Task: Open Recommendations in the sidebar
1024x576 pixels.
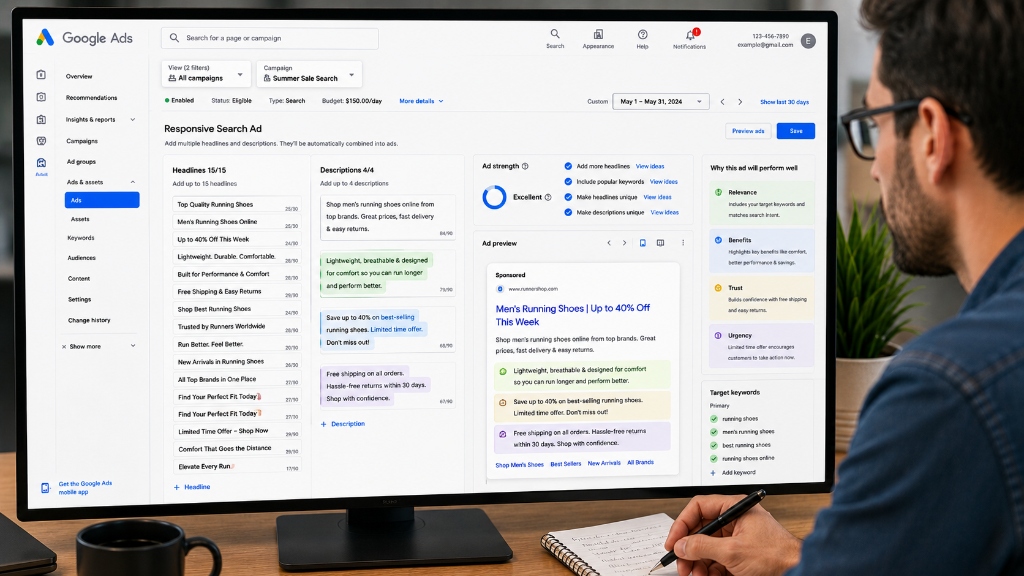Action: 91,98
